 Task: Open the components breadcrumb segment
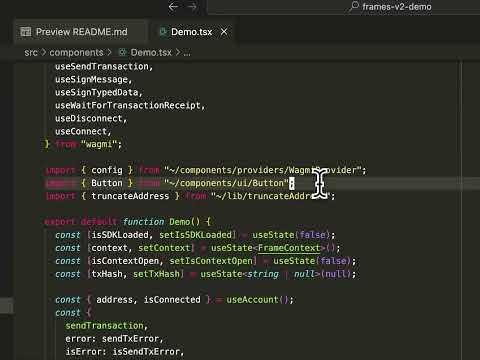click(x=76, y=52)
